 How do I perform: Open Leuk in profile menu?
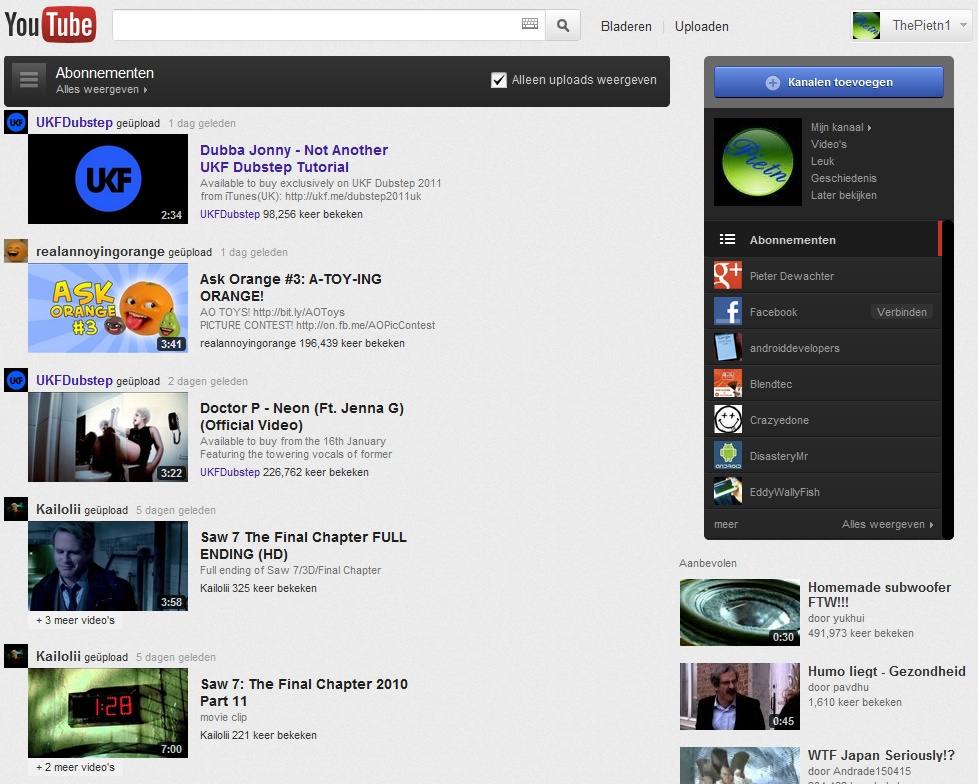coord(822,161)
